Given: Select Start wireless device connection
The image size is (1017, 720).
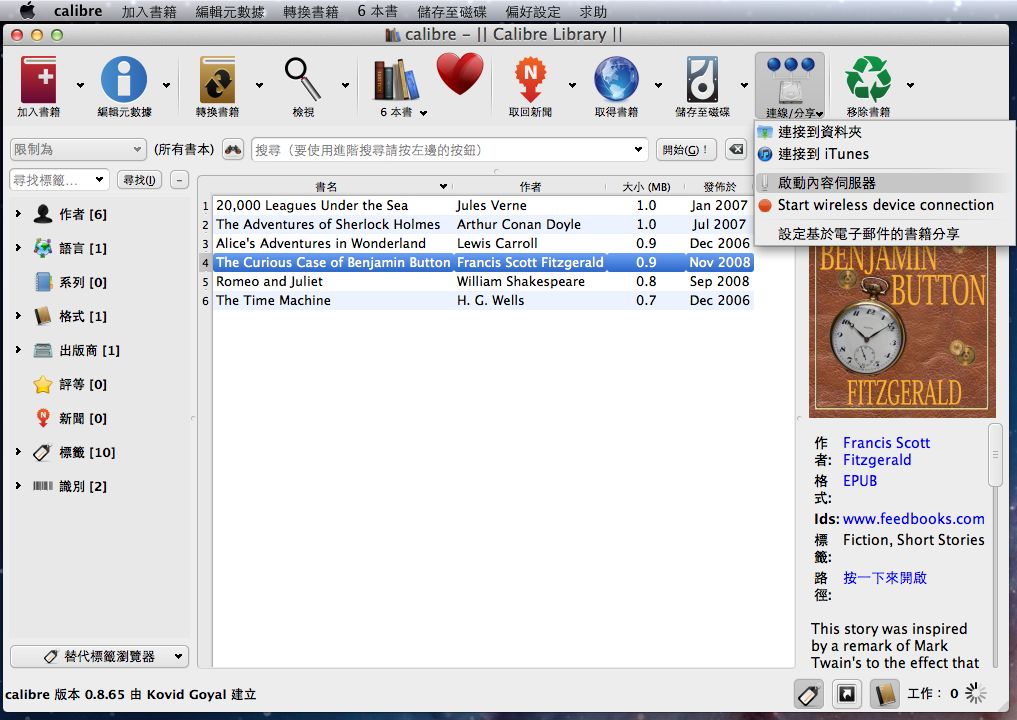Looking at the screenshot, I should click(885, 205).
